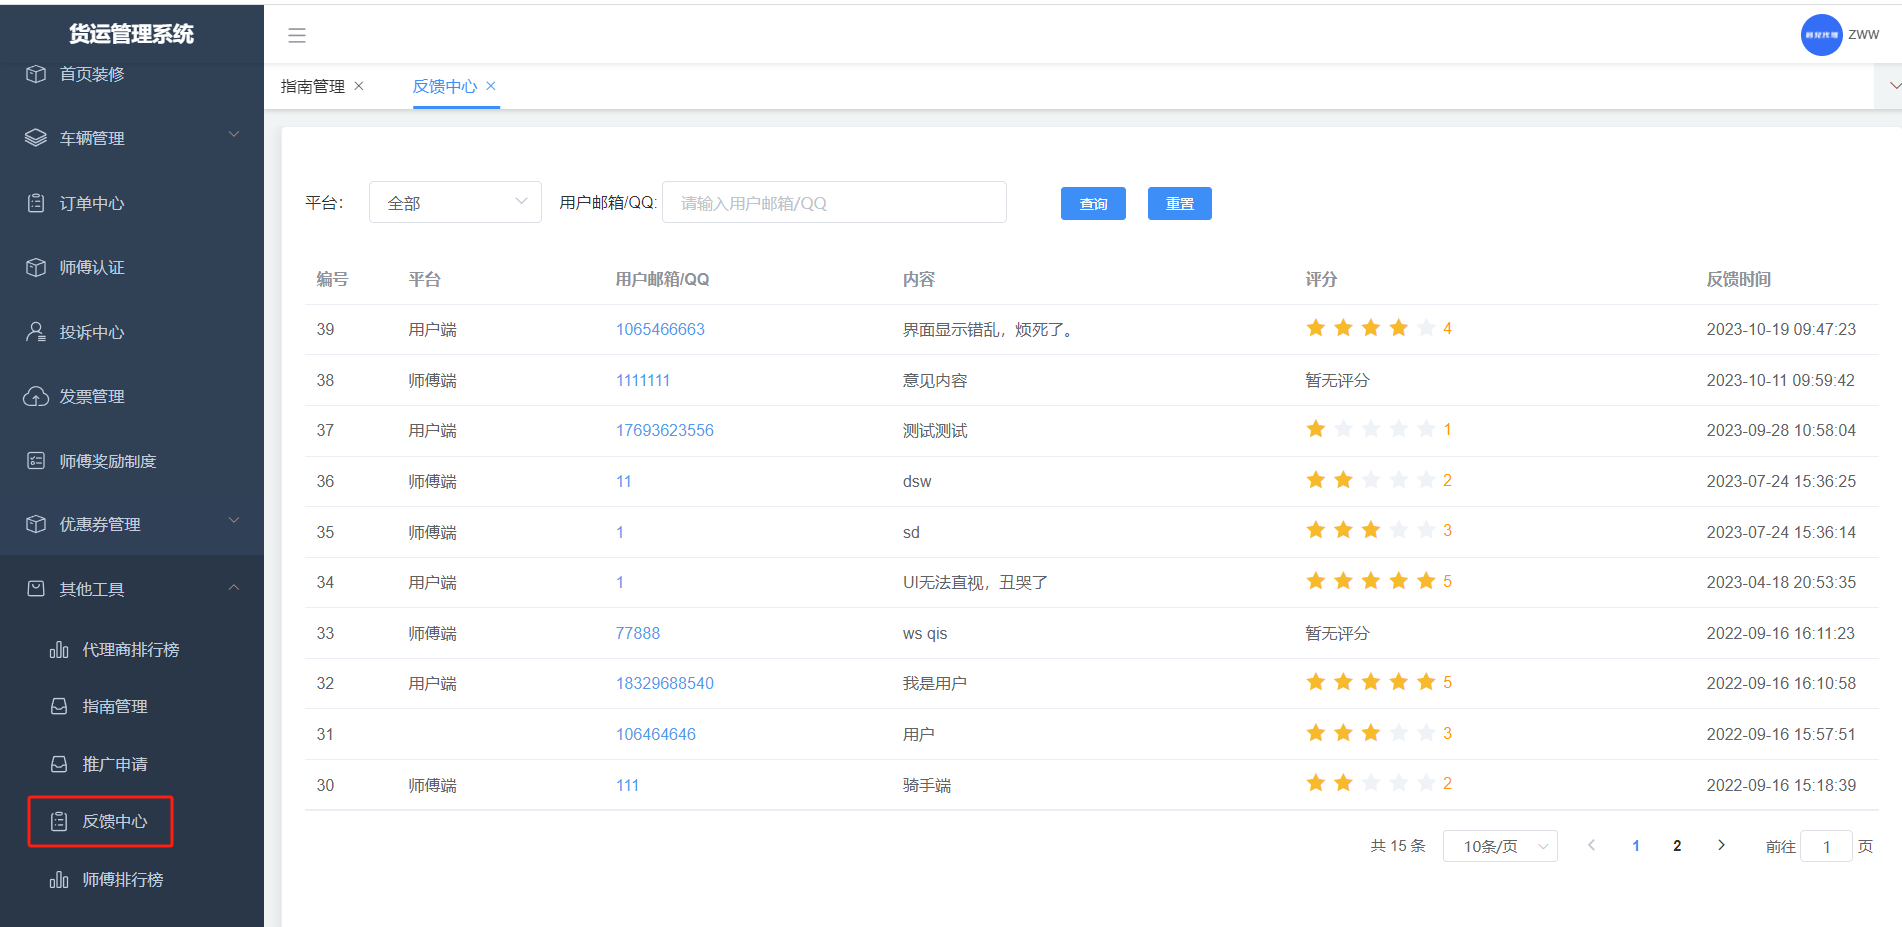
Task: Switch to the 指南管理 tab
Action: pos(312,87)
